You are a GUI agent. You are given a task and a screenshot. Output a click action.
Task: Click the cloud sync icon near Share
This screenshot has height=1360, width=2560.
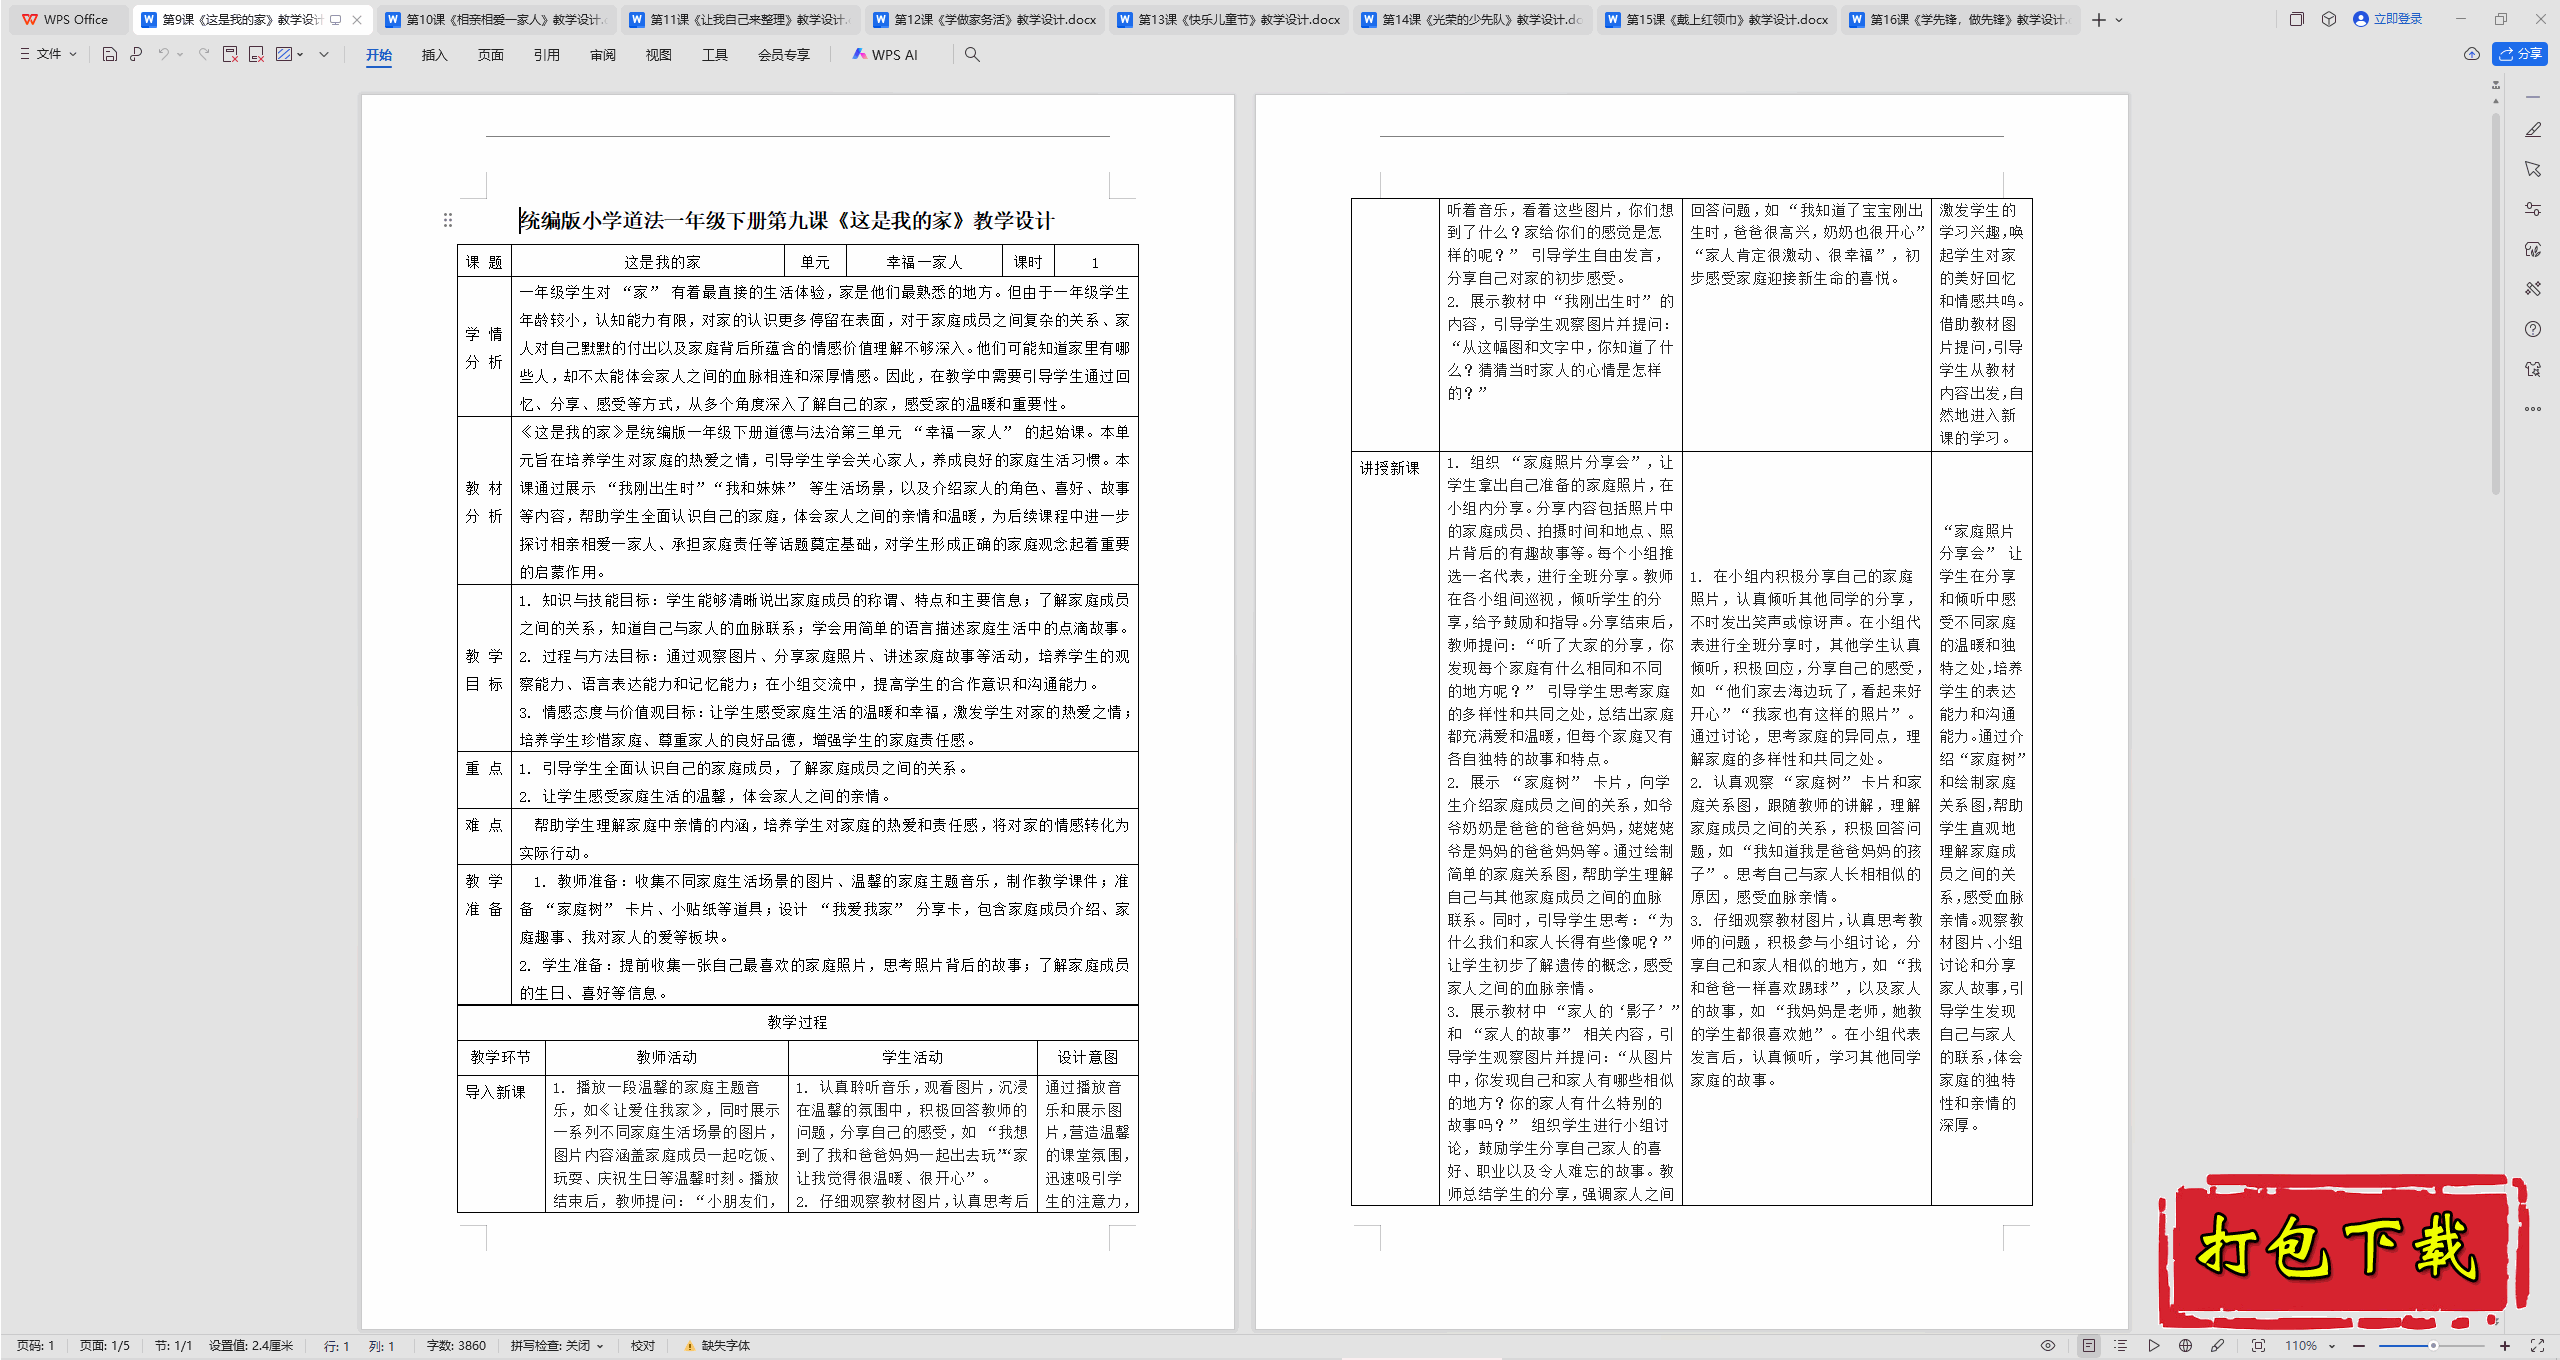(2472, 54)
